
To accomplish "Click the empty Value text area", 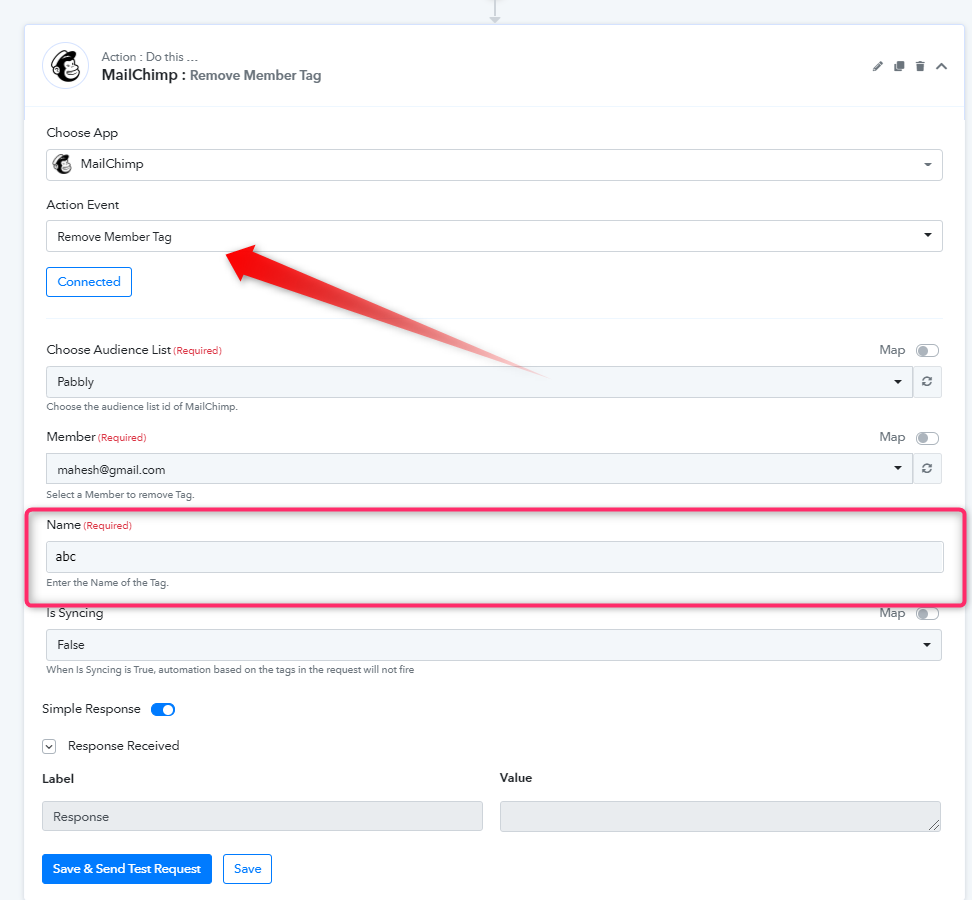I will tap(720, 816).
